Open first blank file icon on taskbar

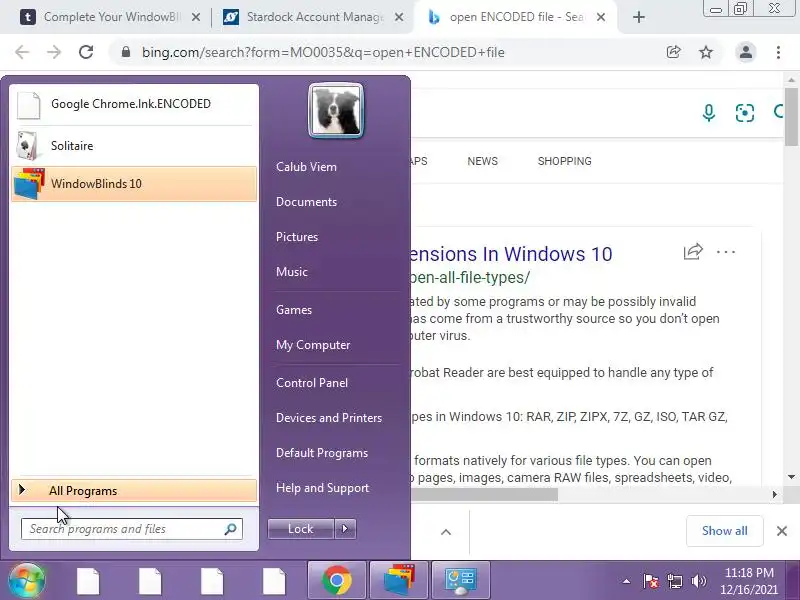pos(88,581)
